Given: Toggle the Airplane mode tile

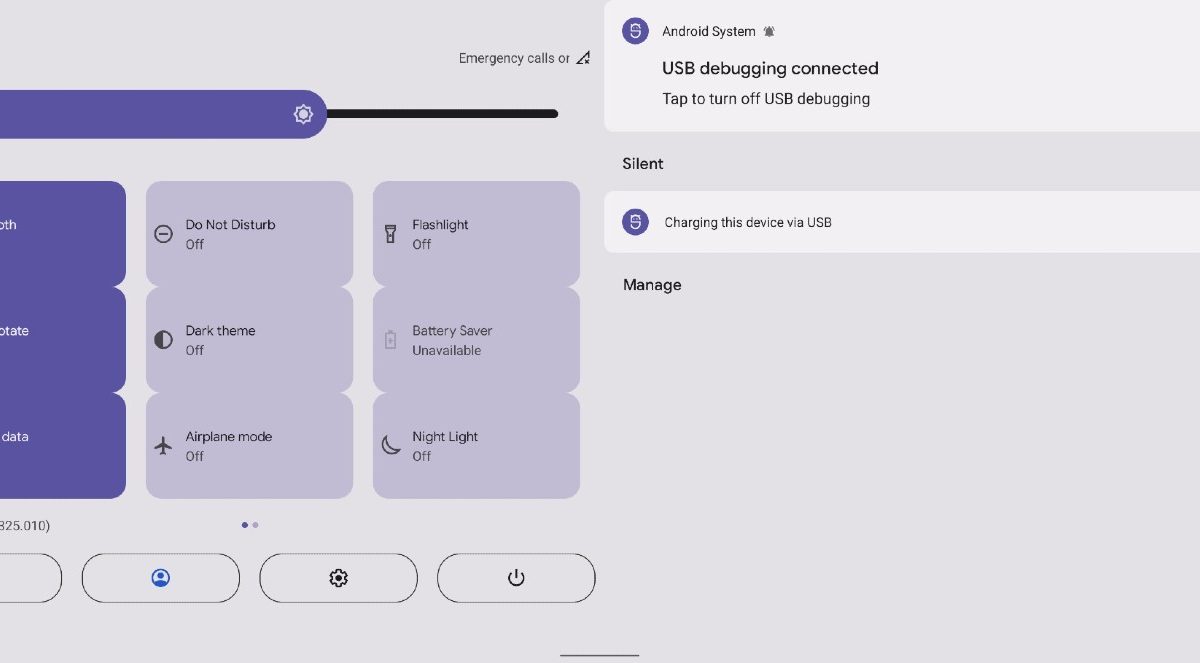Looking at the screenshot, I should (249, 446).
